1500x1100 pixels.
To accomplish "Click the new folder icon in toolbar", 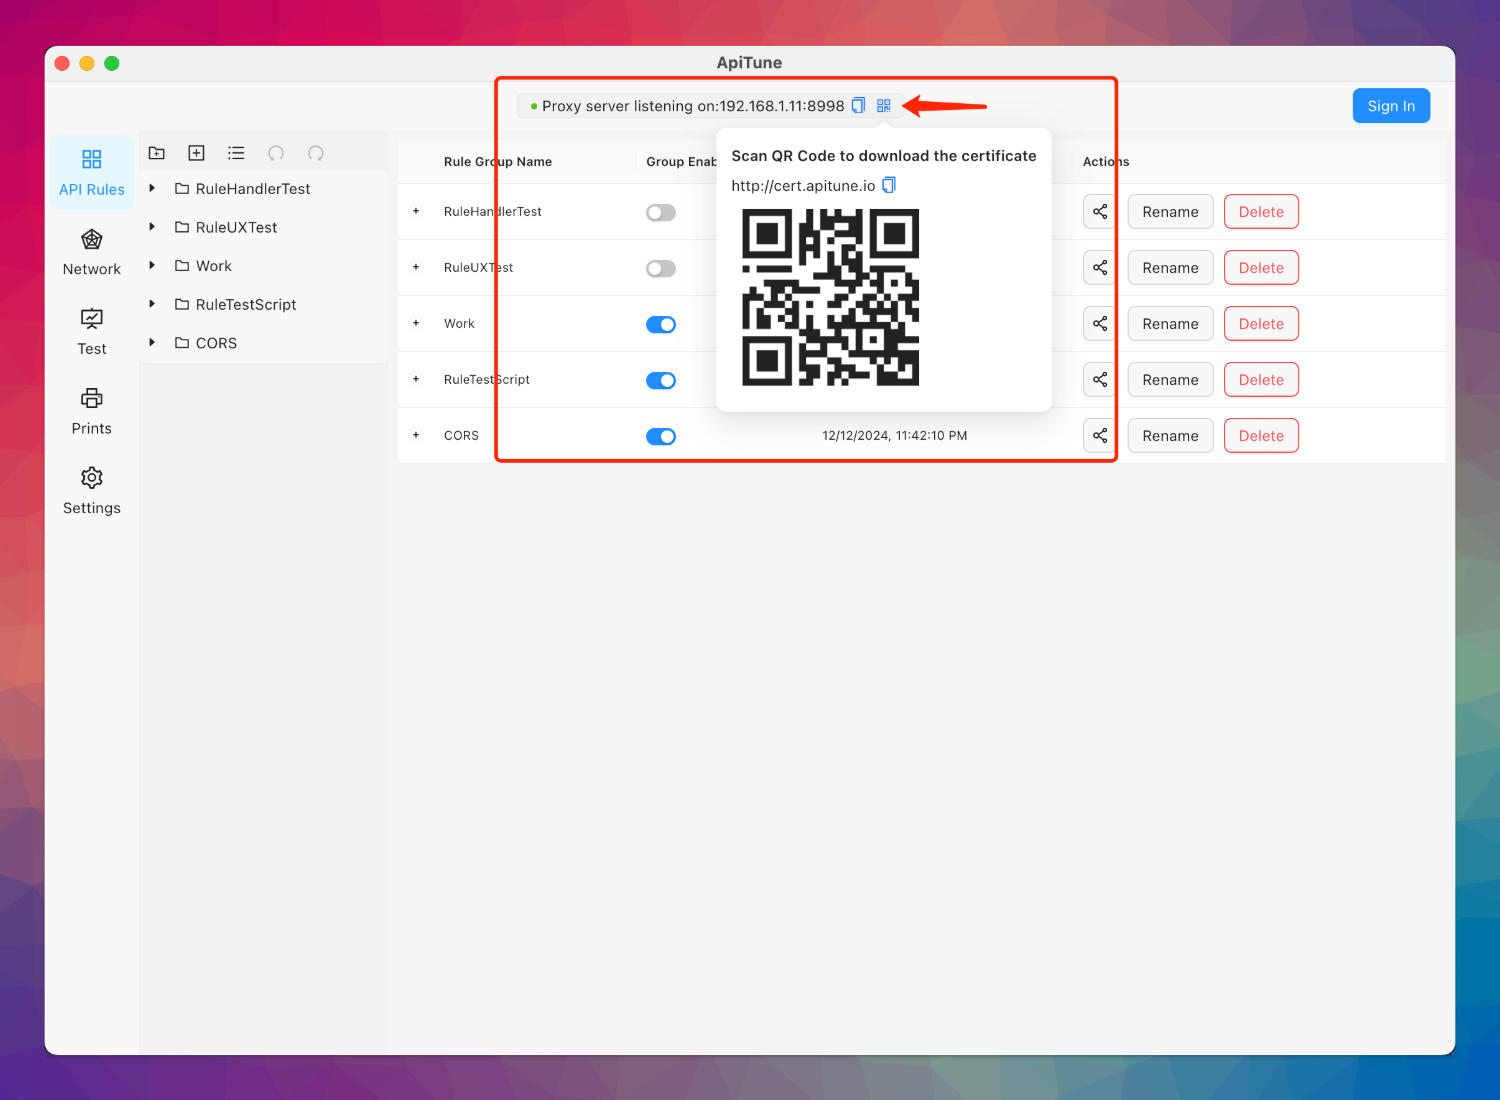I will click(157, 153).
